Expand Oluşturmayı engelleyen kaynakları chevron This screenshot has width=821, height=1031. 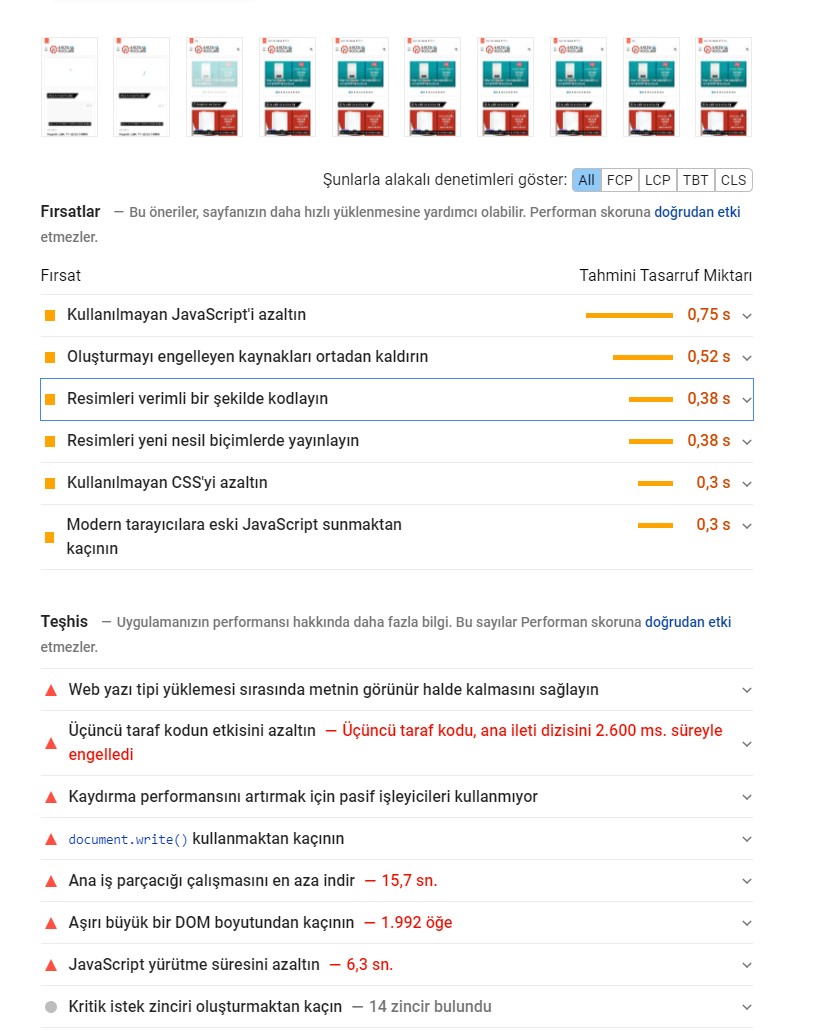click(747, 358)
